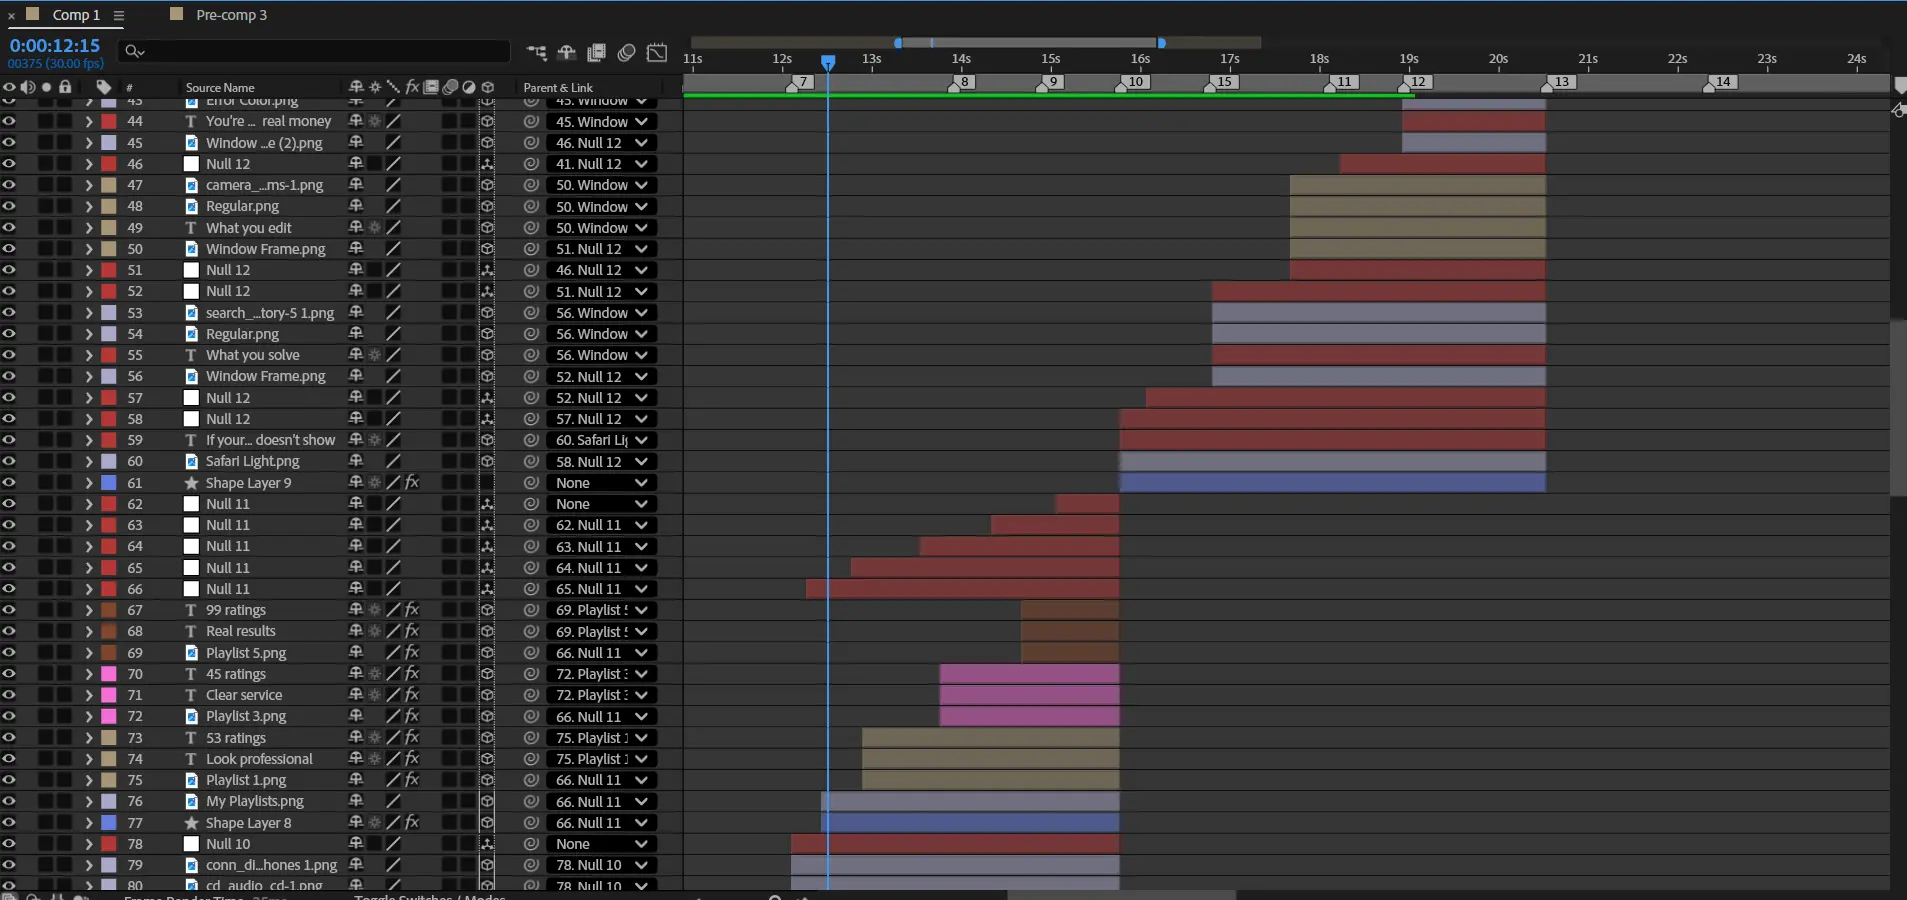The width and height of the screenshot is (1907, 900).
Task: Hide layer 49 What you edit
Action: coord(9,228)
